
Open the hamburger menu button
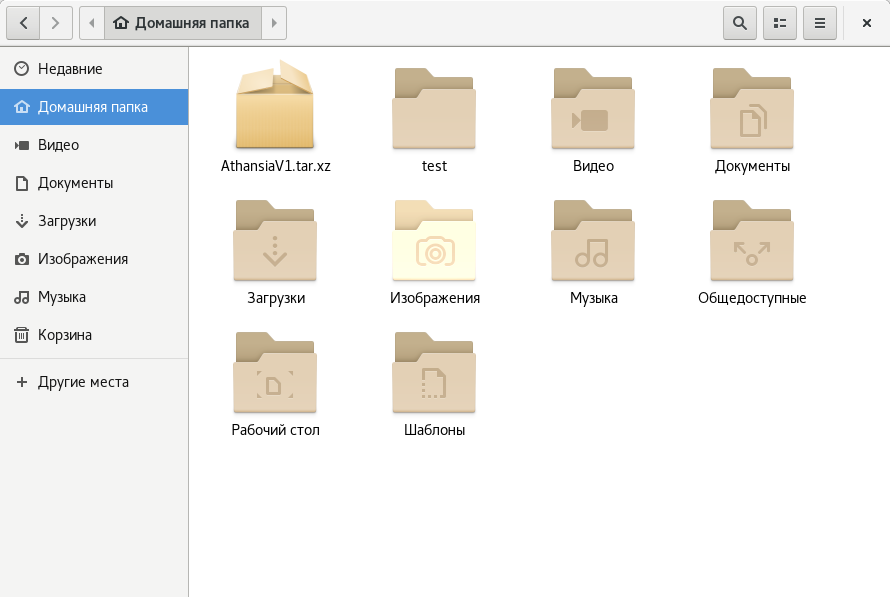820,23
